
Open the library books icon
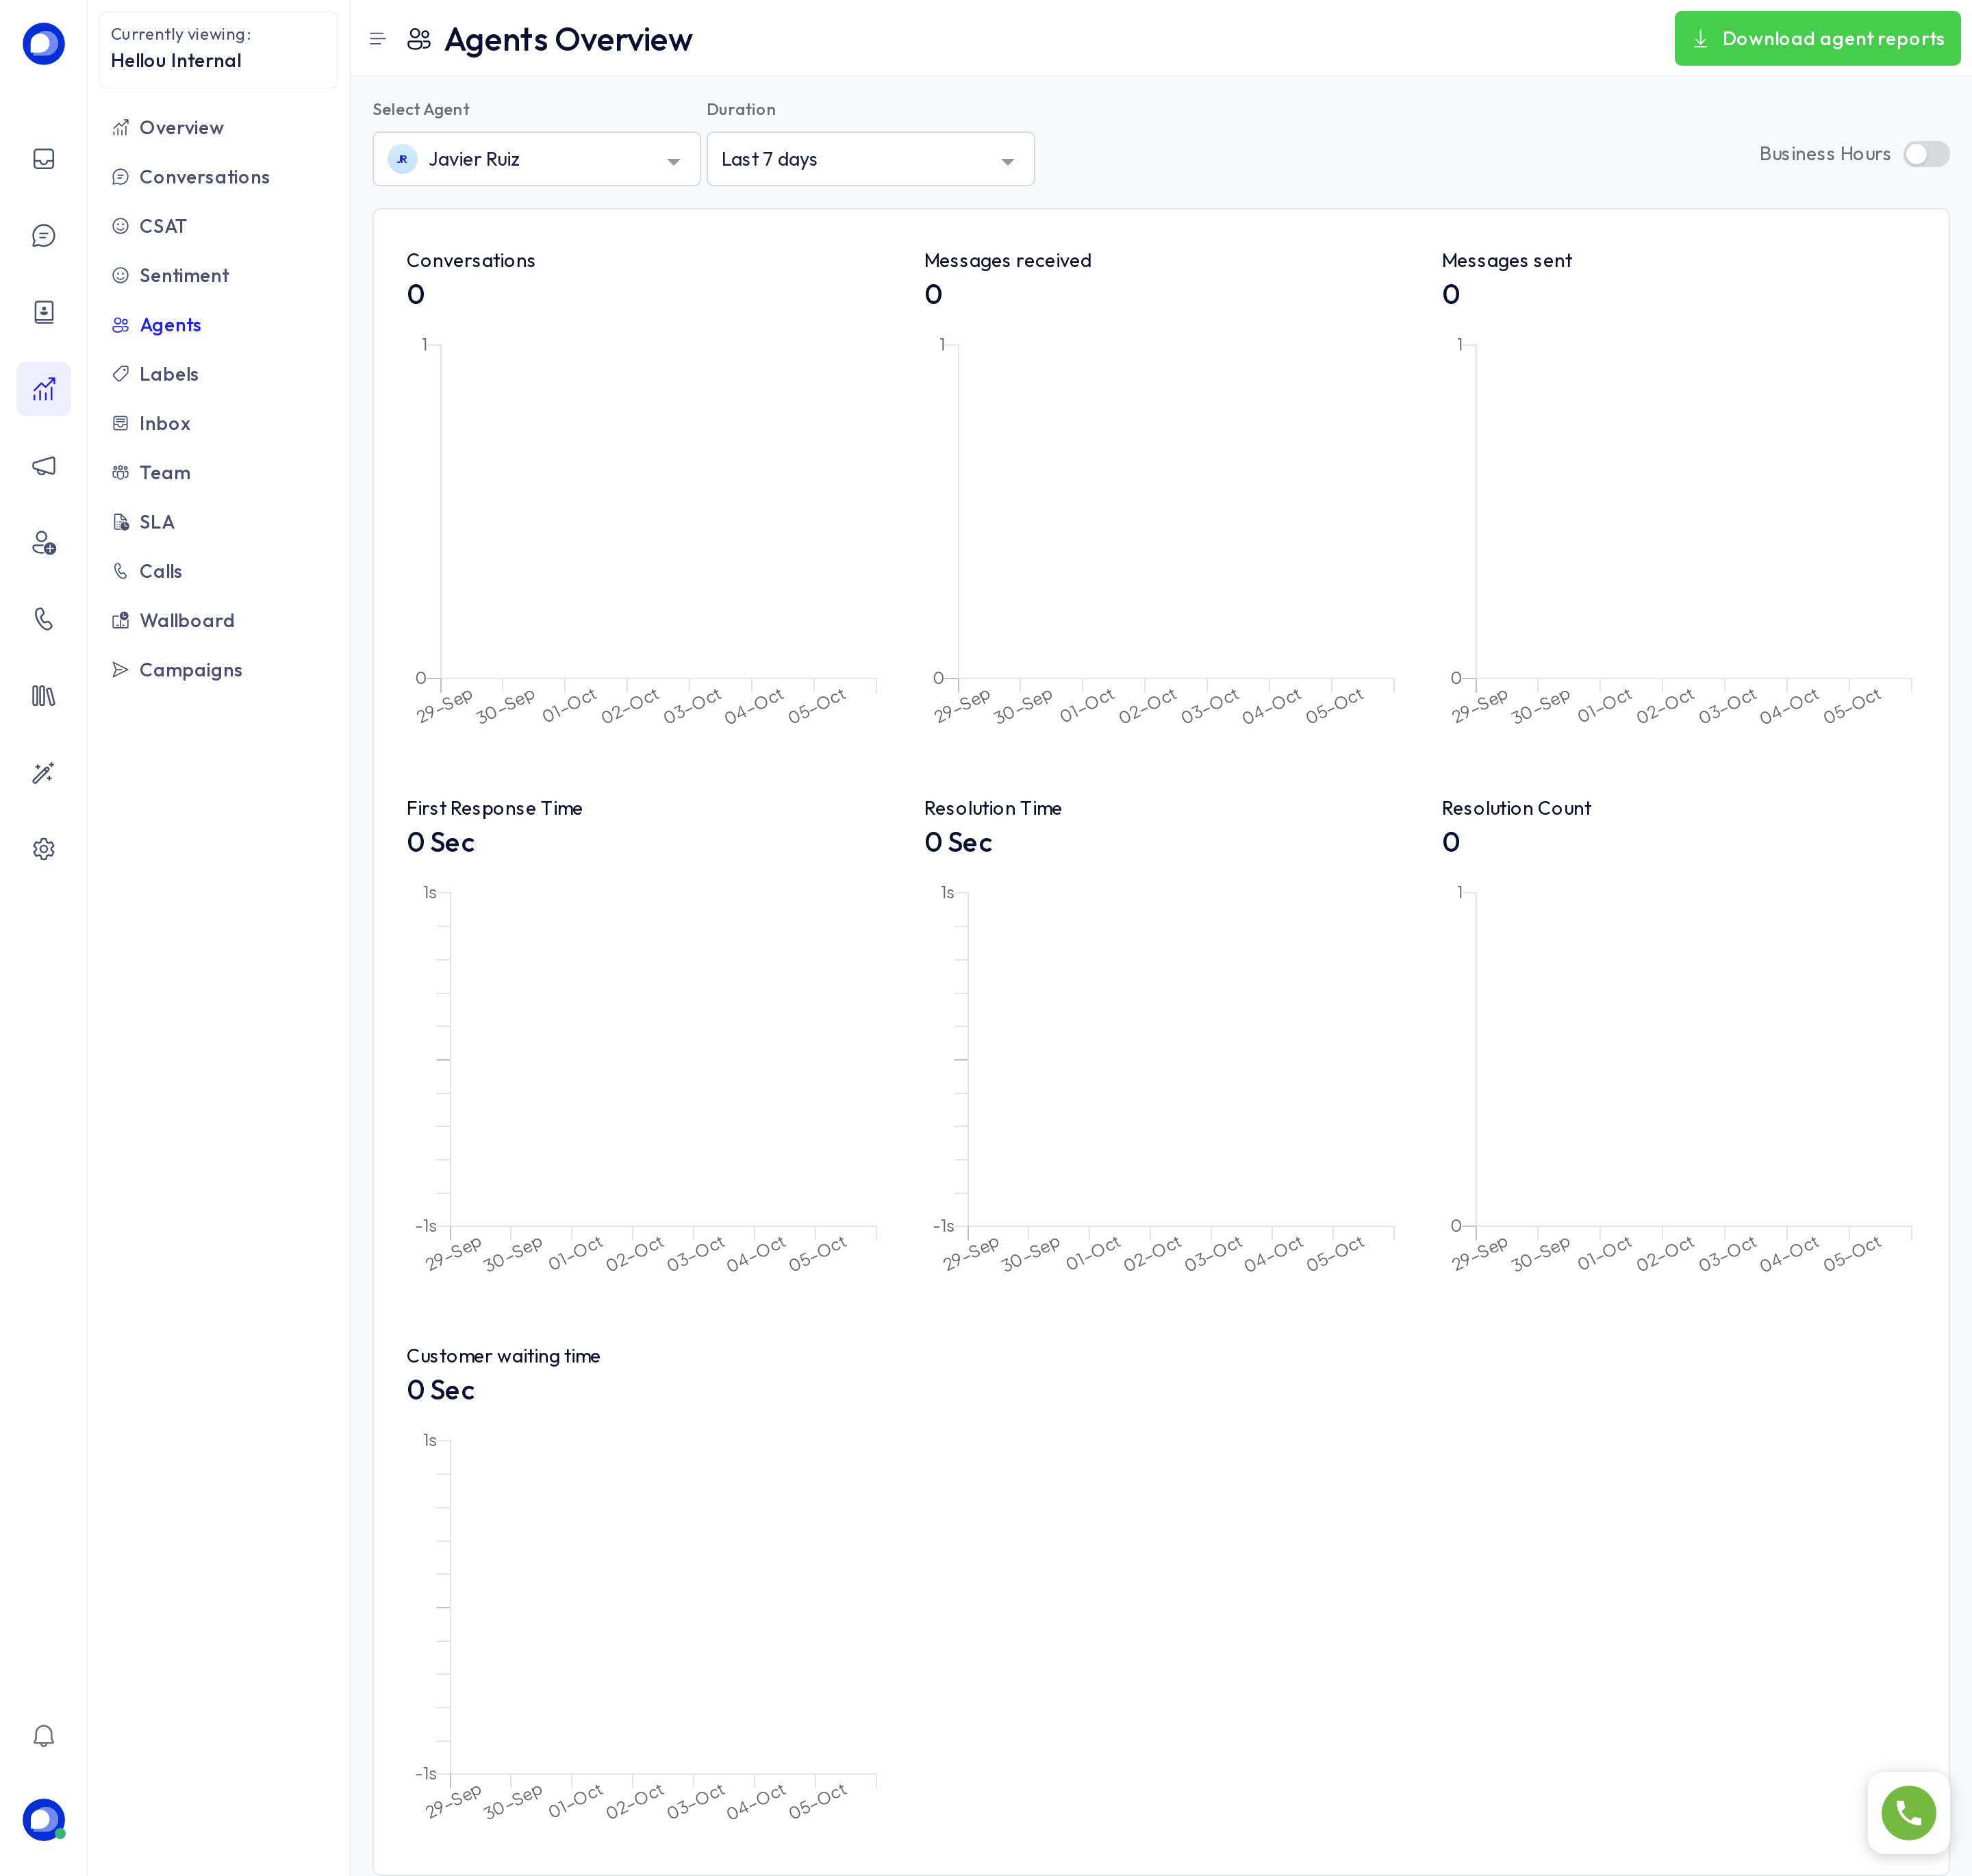(x=43, y=696)
